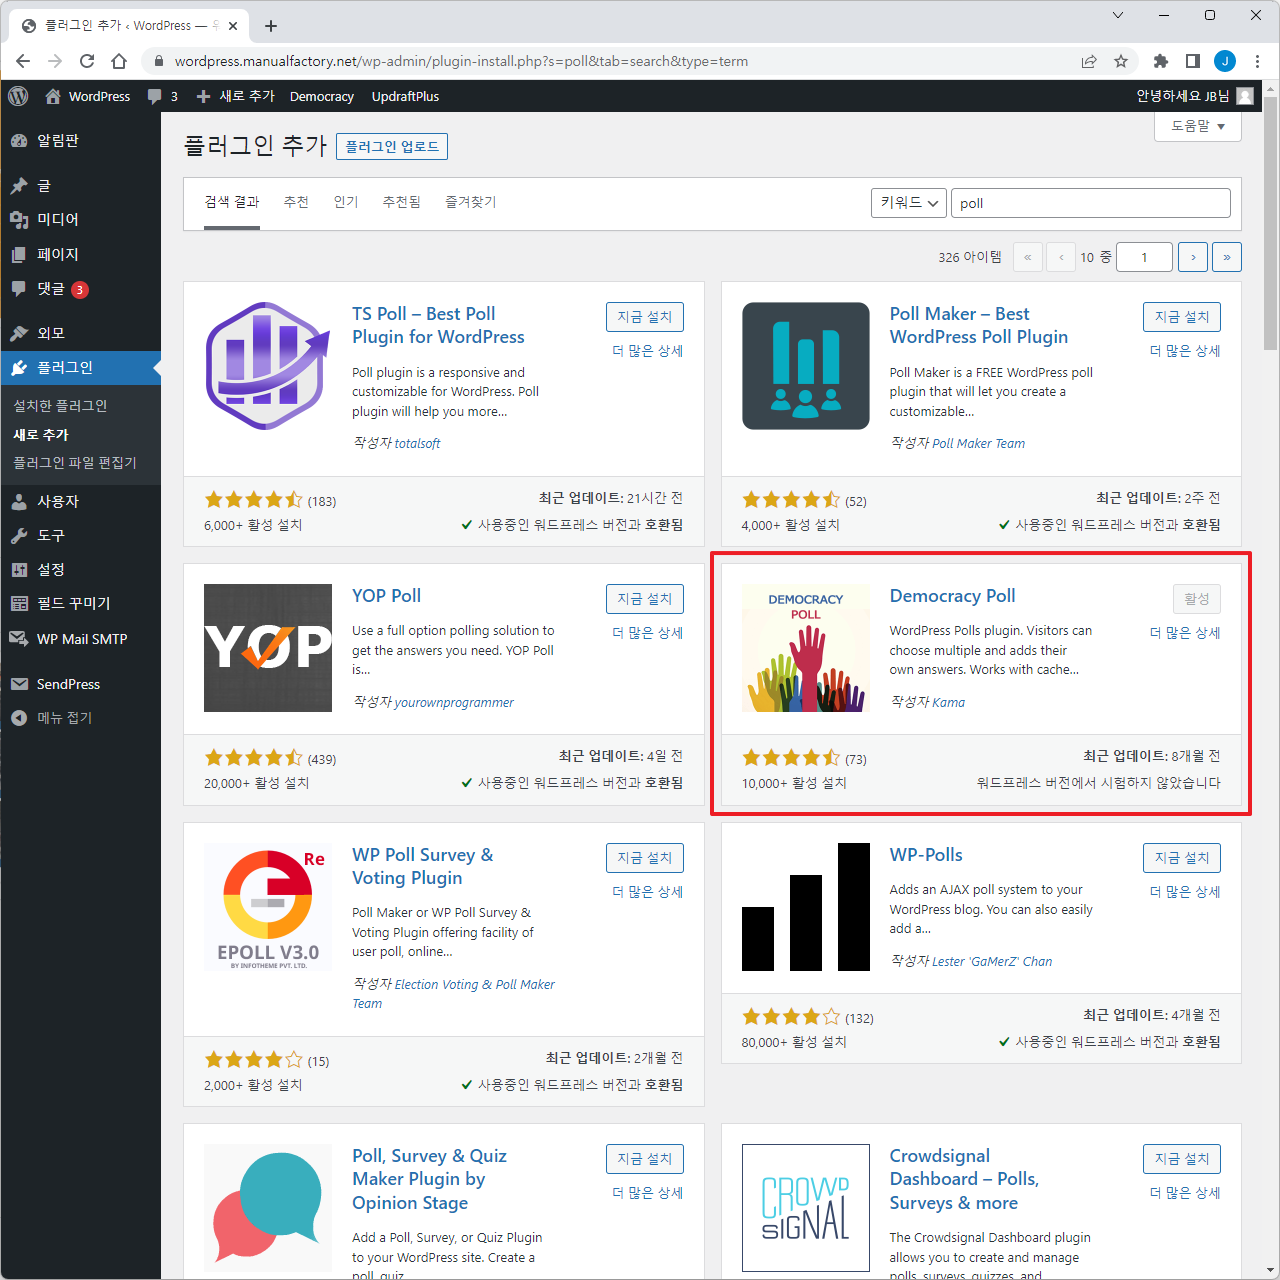Collapse the sidebar with 메뉴 접기

80,718
